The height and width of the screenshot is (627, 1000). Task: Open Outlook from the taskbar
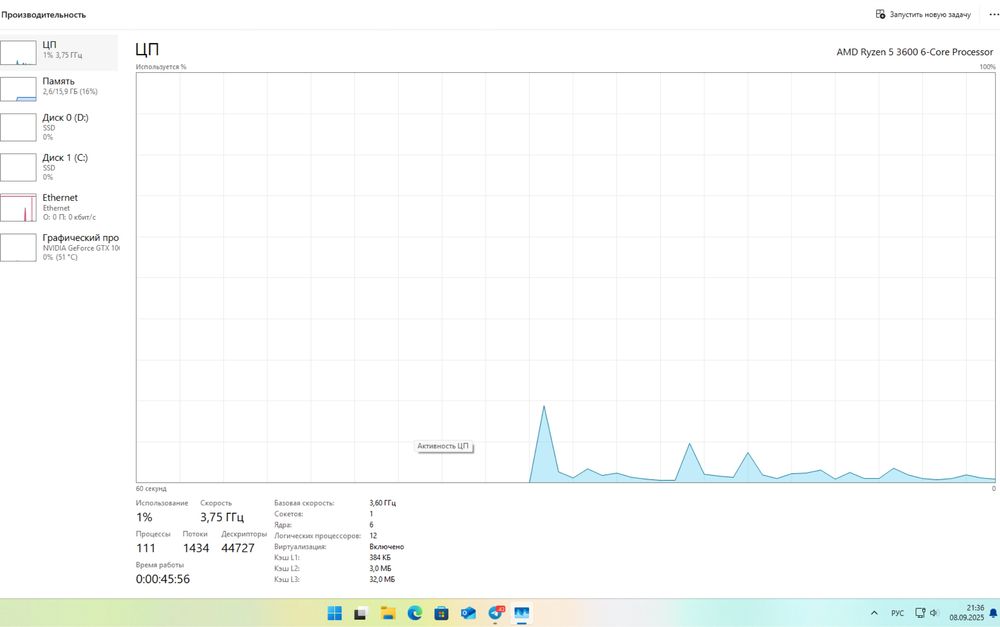click(468, 613)
